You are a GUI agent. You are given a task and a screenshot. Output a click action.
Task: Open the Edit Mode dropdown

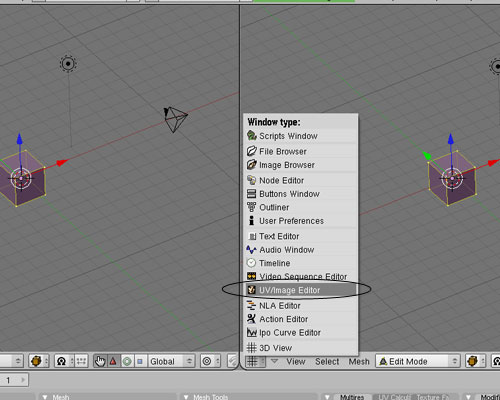click(418, 361)
